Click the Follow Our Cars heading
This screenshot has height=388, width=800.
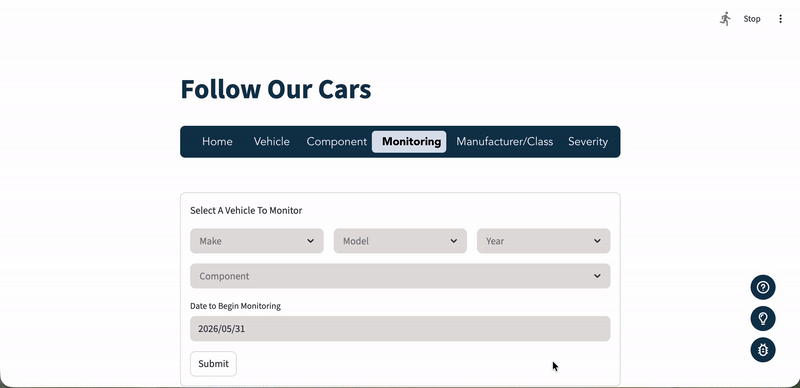click(276, 89)
